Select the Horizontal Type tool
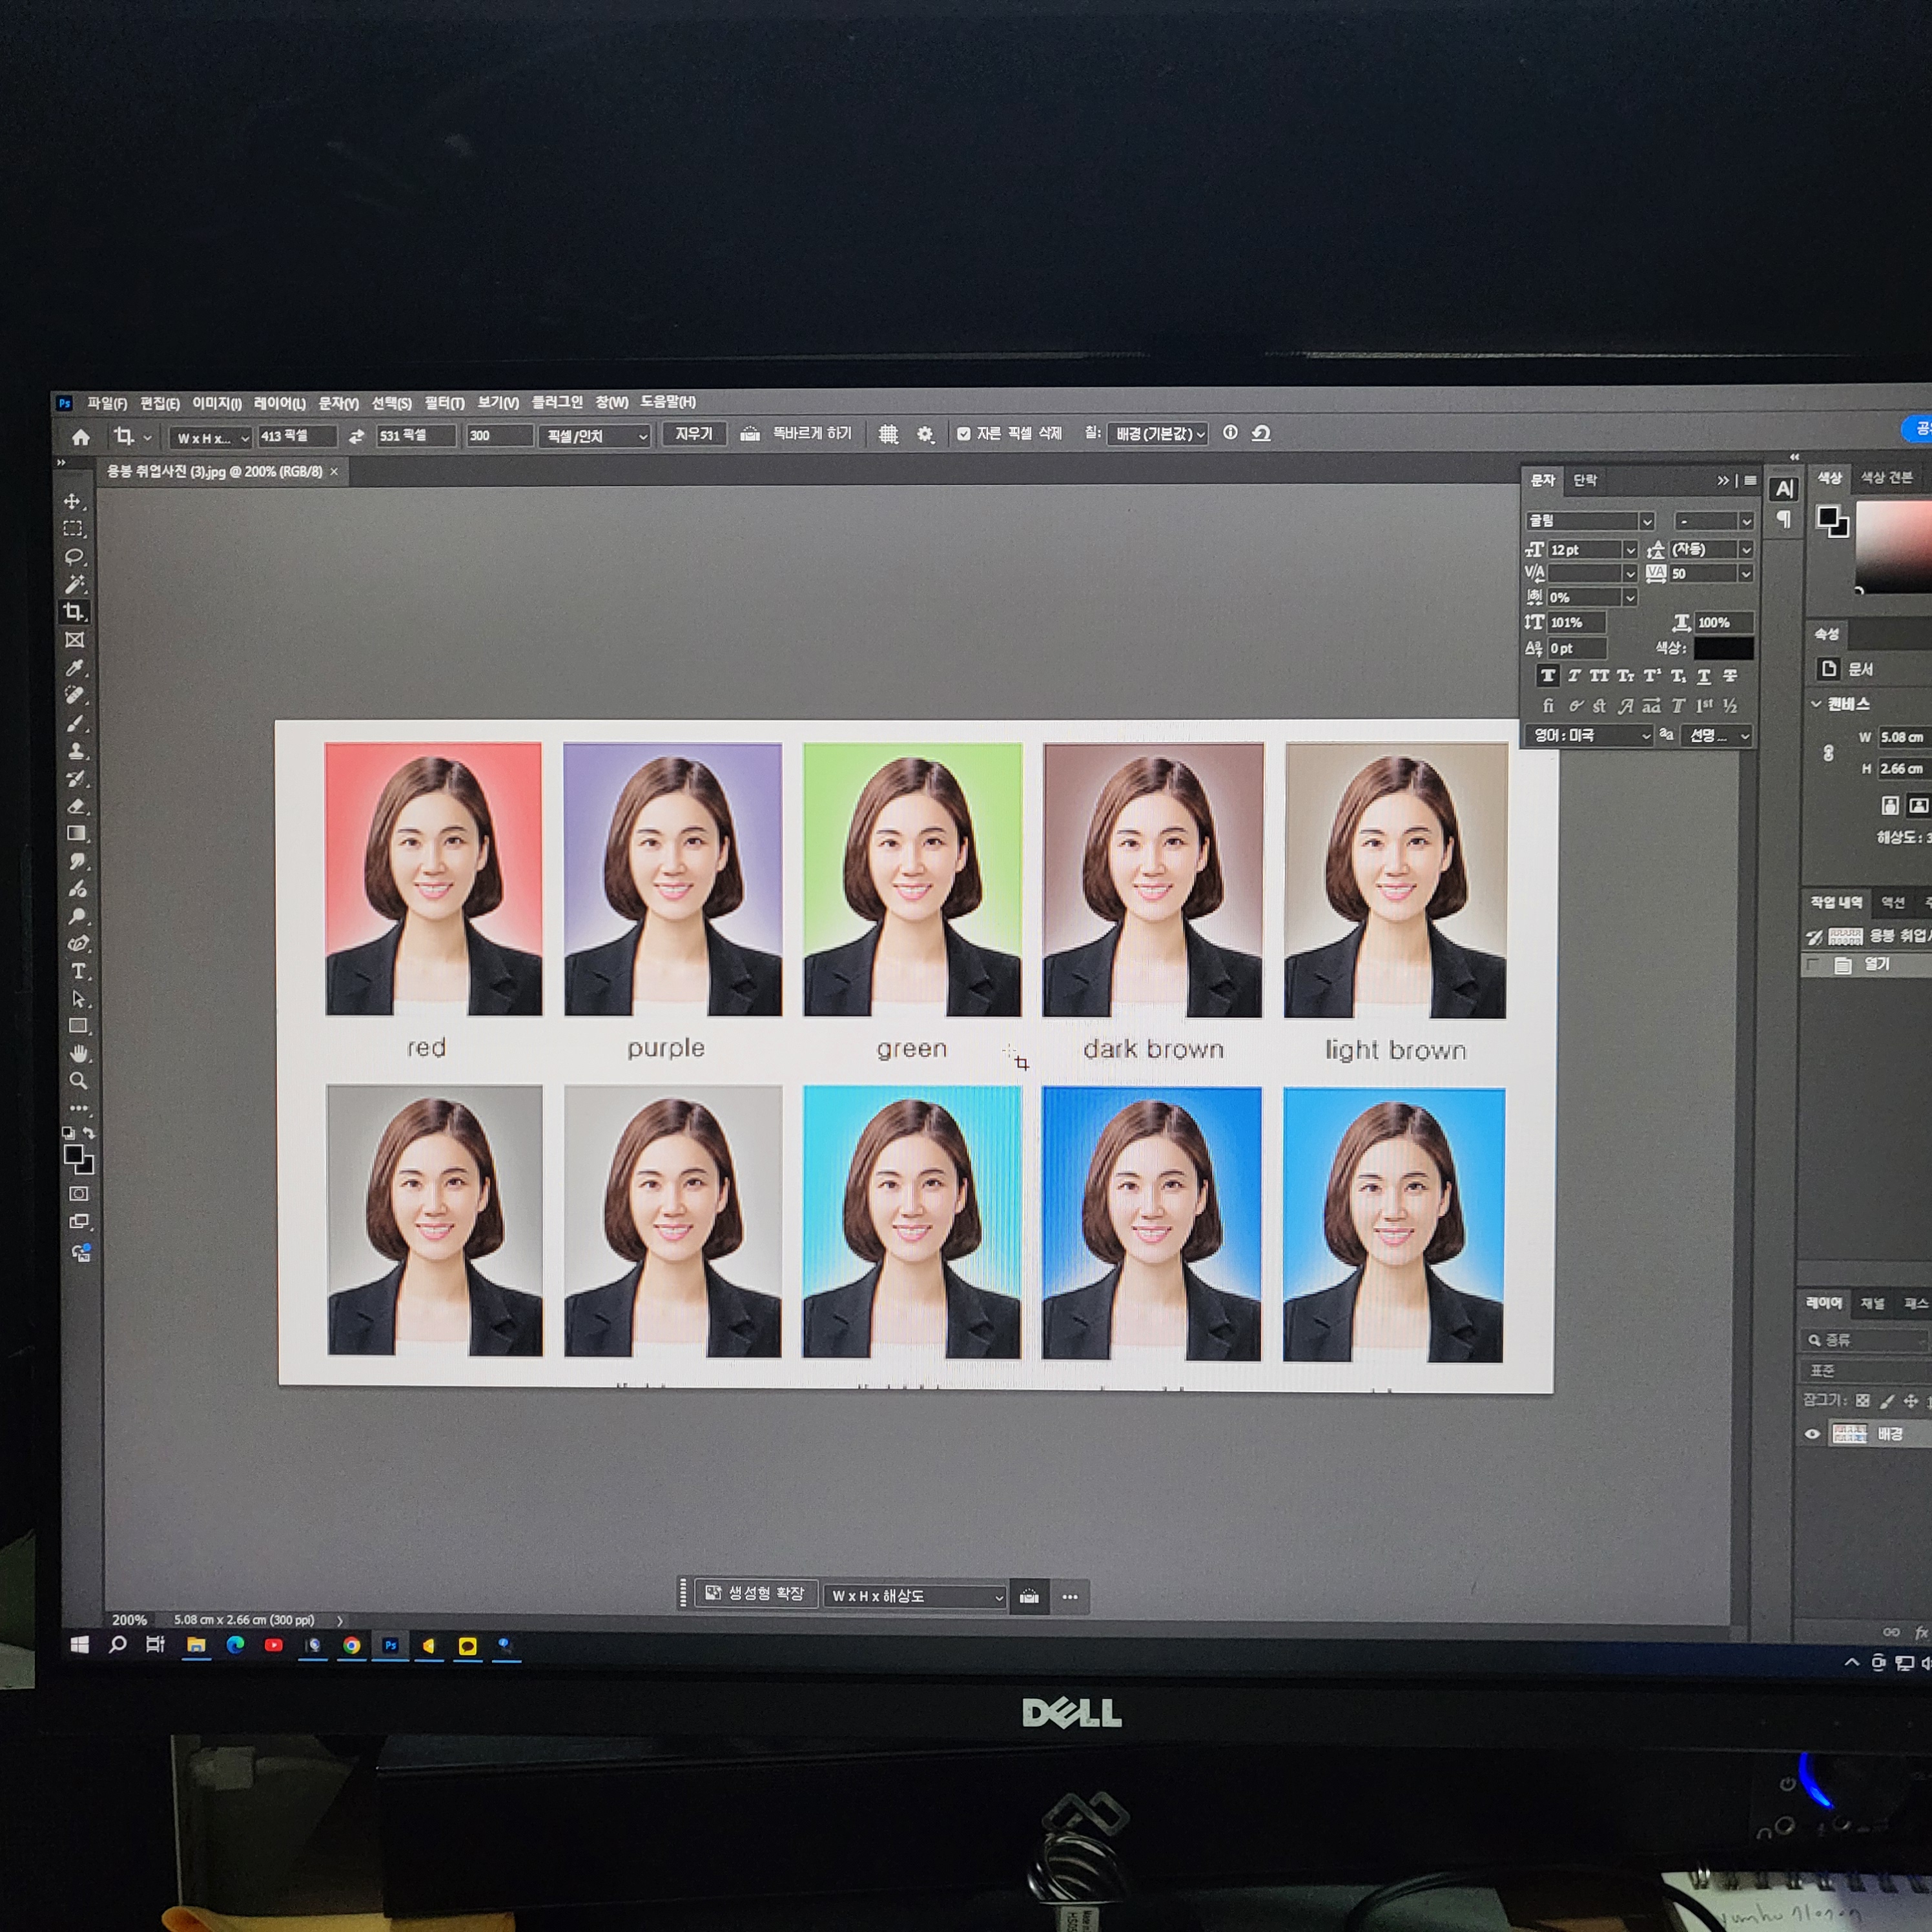Screen dimensions: 1932x1932 point(78,971)
